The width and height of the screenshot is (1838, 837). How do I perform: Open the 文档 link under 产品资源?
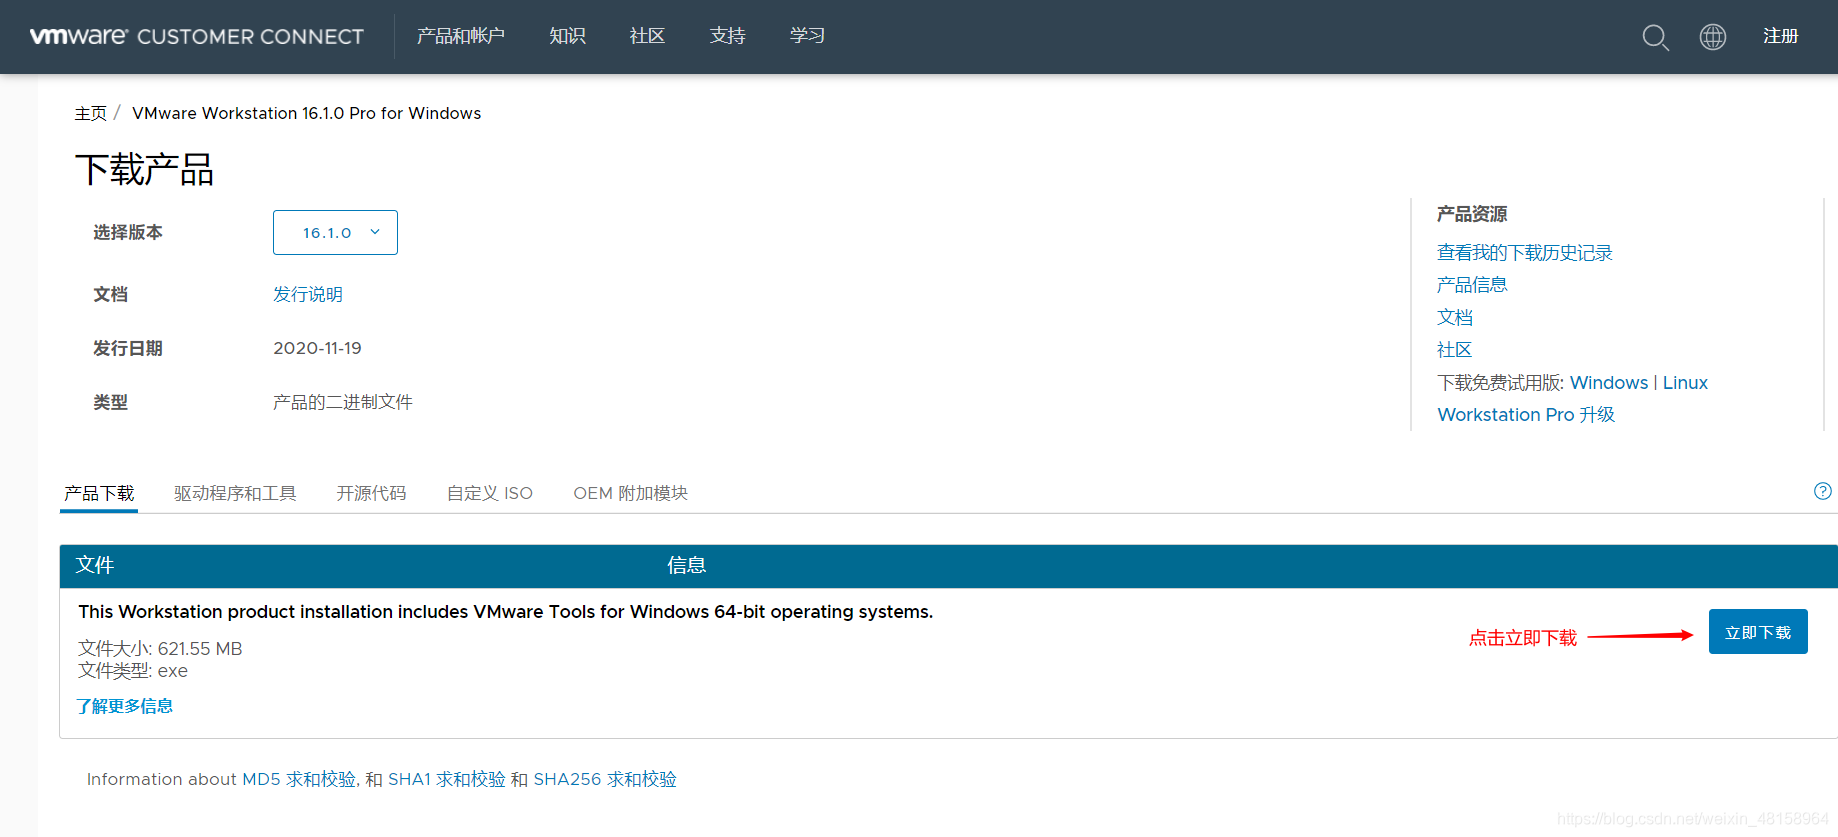(1455, 317)
